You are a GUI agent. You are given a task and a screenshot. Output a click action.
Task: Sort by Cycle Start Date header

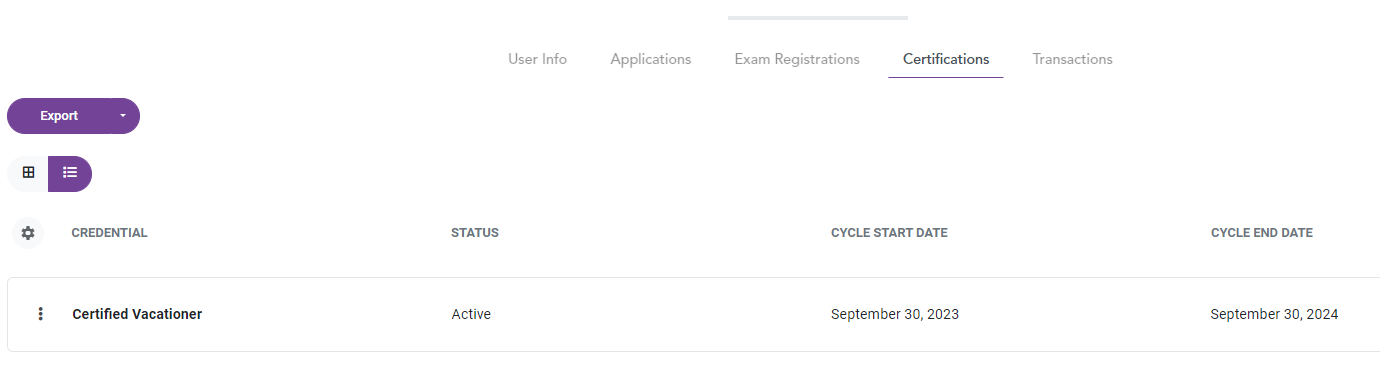click(889, 233)
